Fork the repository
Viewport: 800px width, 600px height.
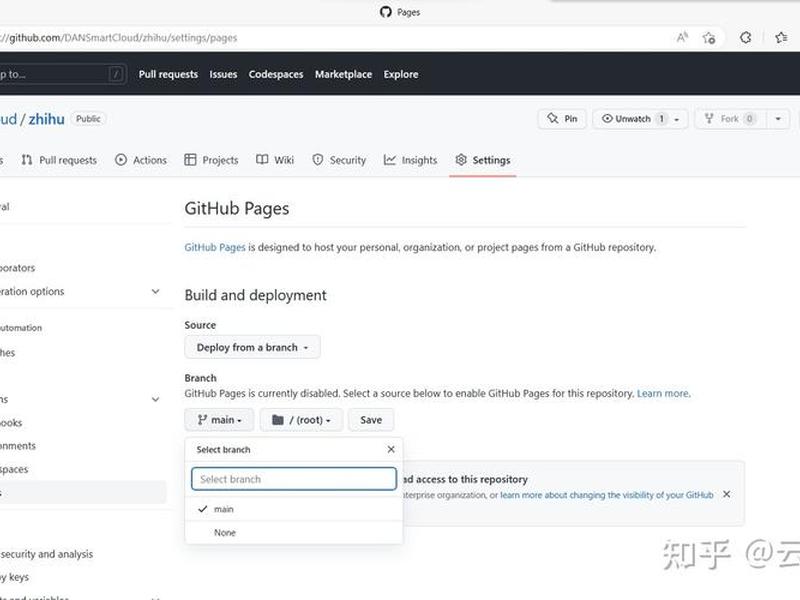coord(730,119)
